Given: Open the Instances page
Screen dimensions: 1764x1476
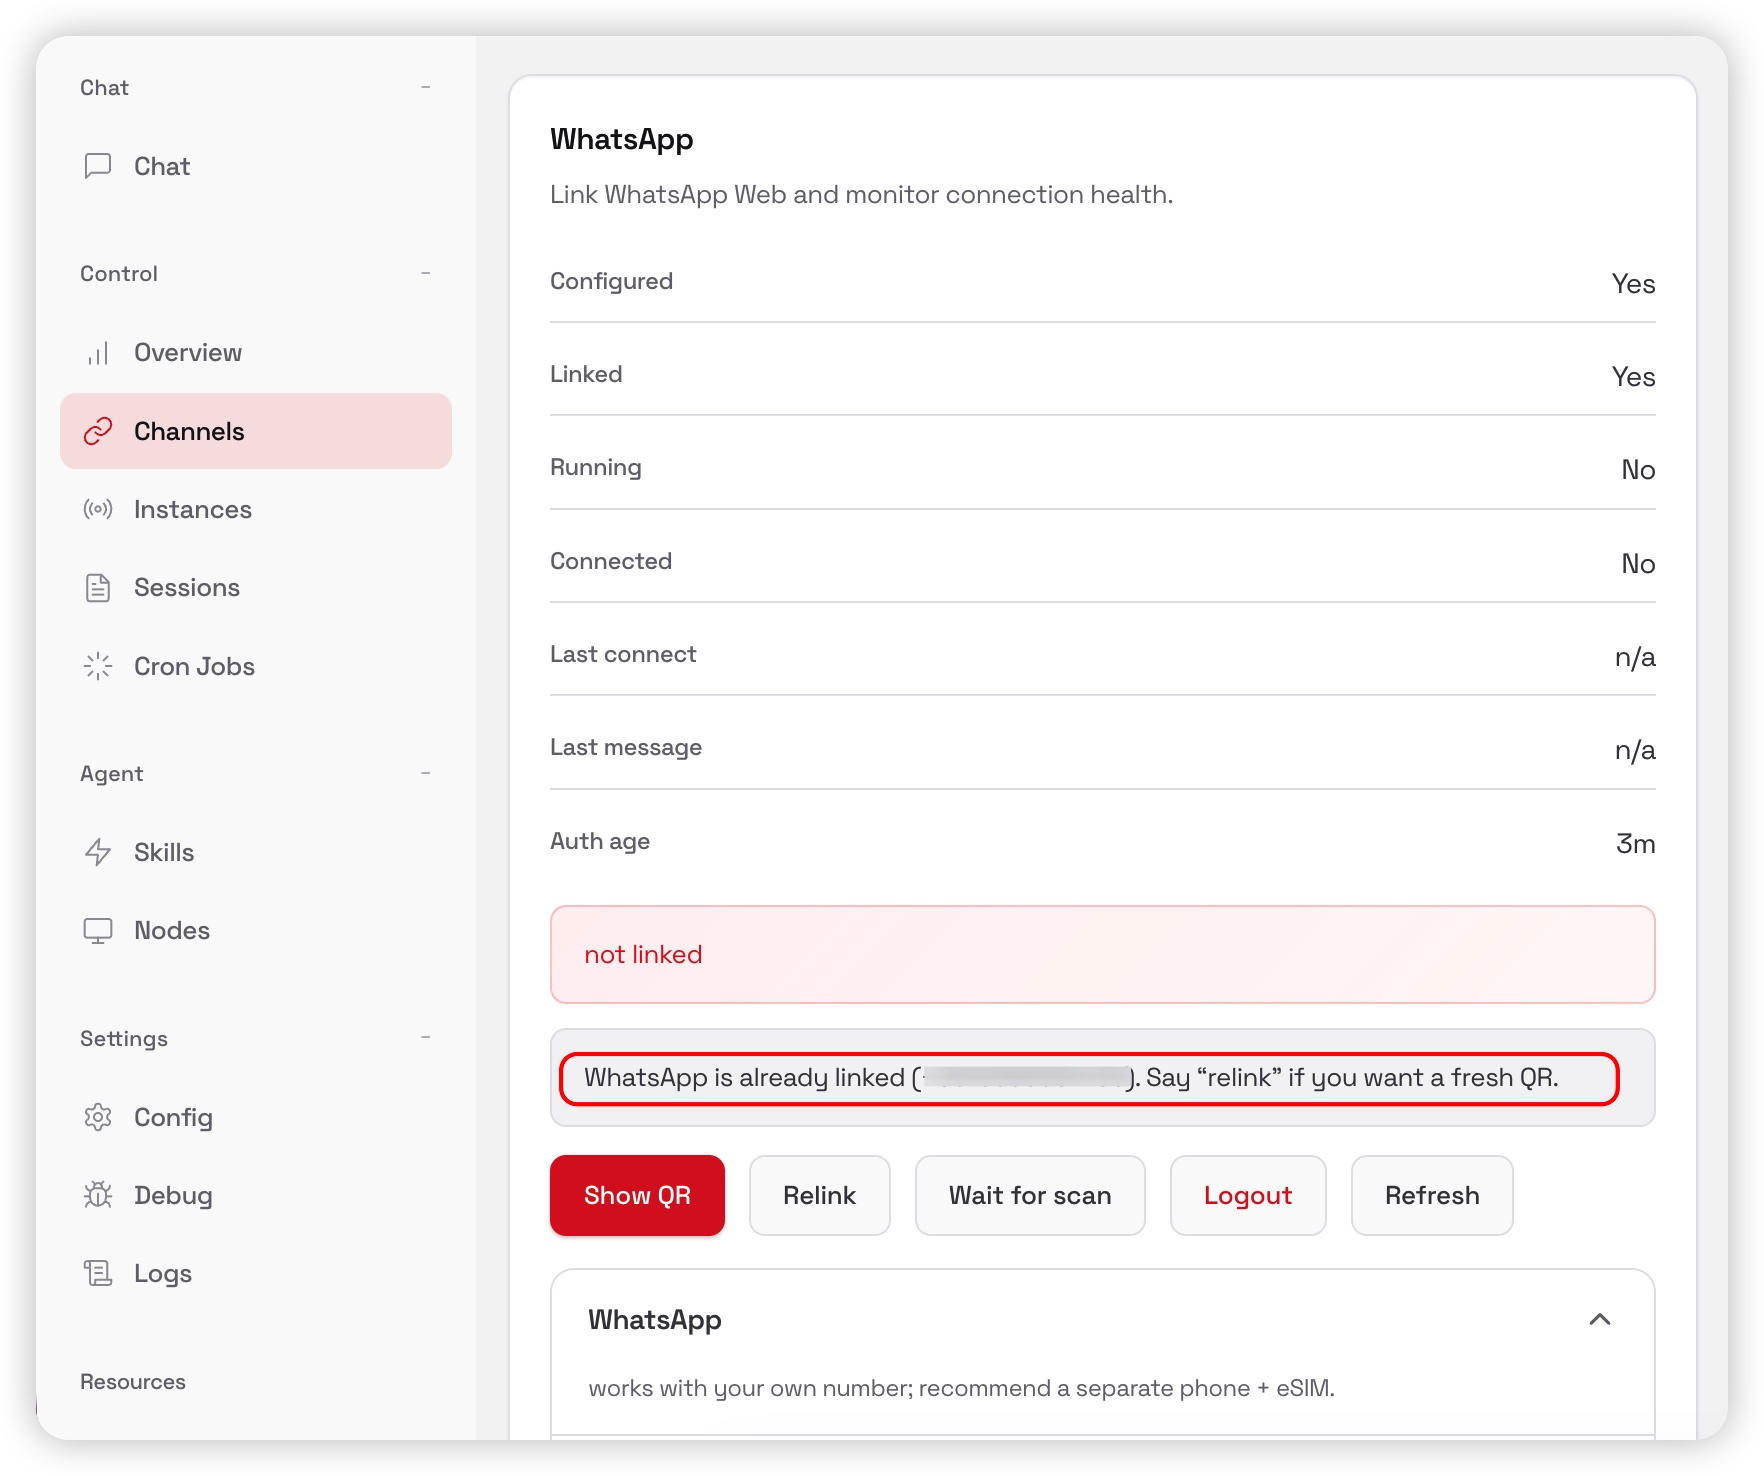Looking at the screenshot, I should pos(256,509).
